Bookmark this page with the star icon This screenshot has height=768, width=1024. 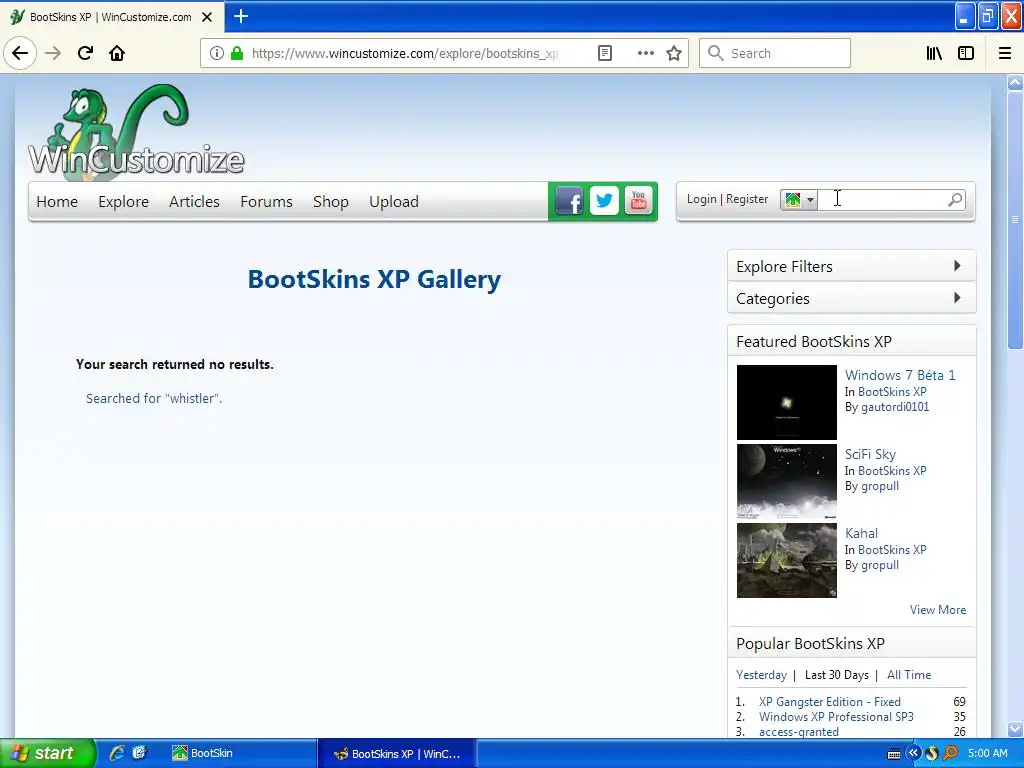coord(674,53)
